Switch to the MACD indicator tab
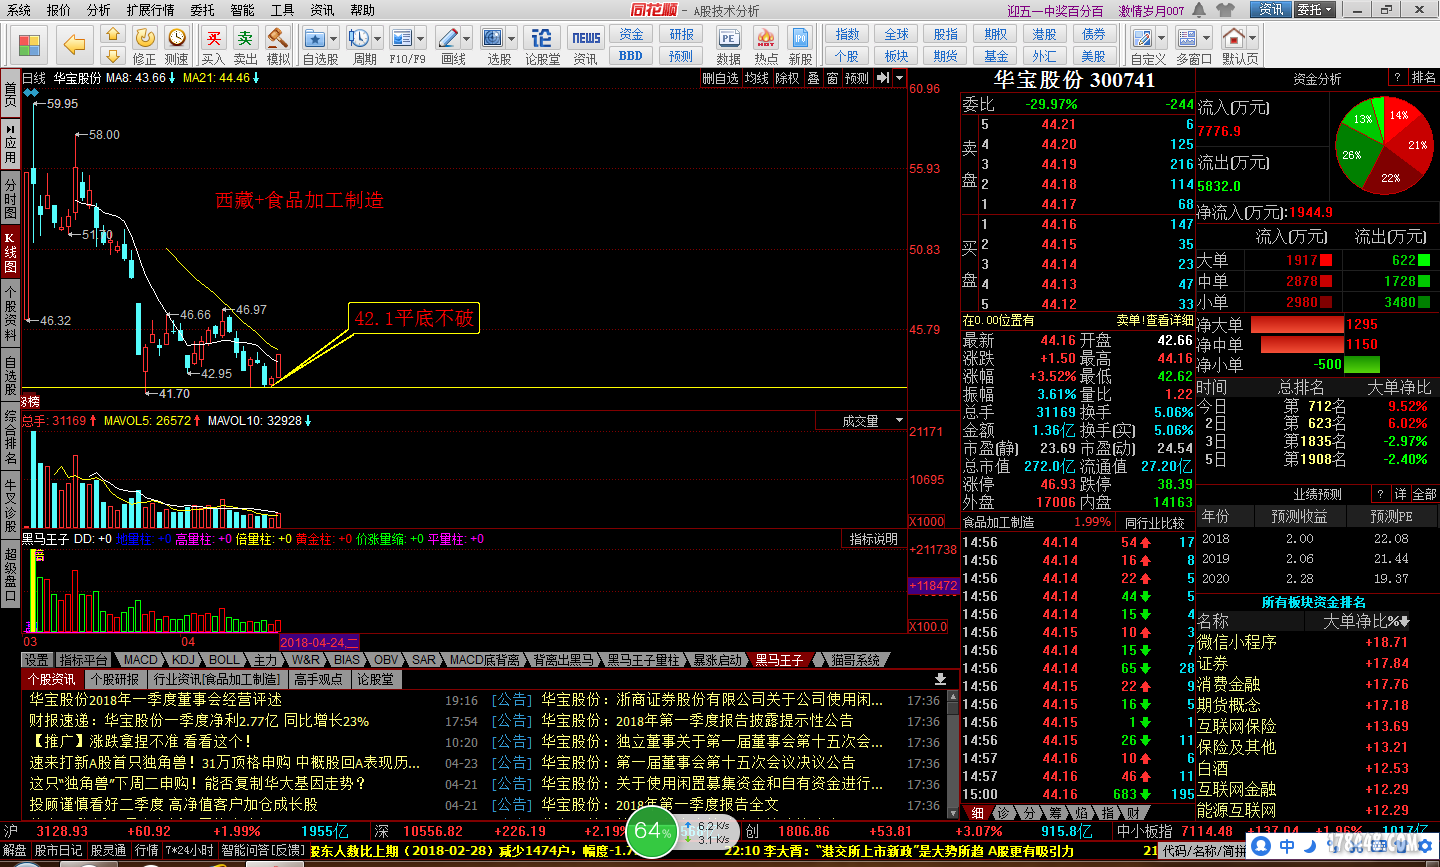This screenshot has width=1440, height=867. 140,660
